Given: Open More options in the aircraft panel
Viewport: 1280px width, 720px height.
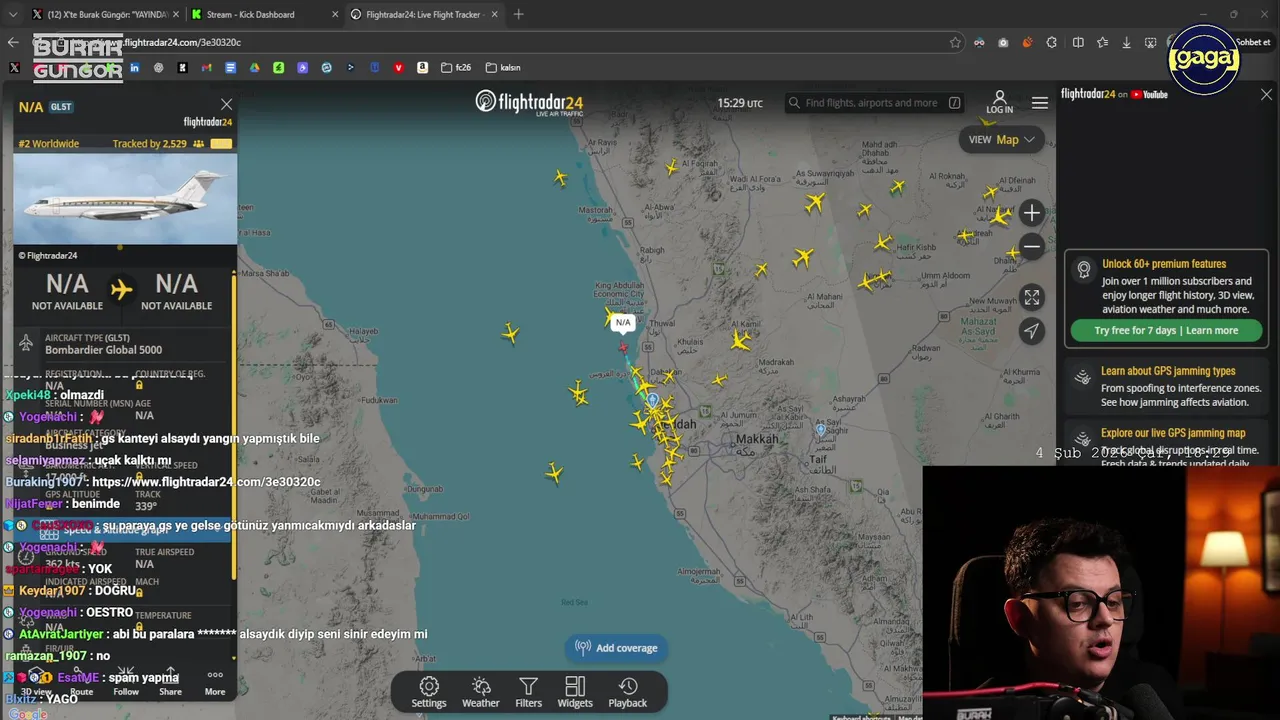Looking at the screenshot, I should pyautogui.click(x=215, y=682).
